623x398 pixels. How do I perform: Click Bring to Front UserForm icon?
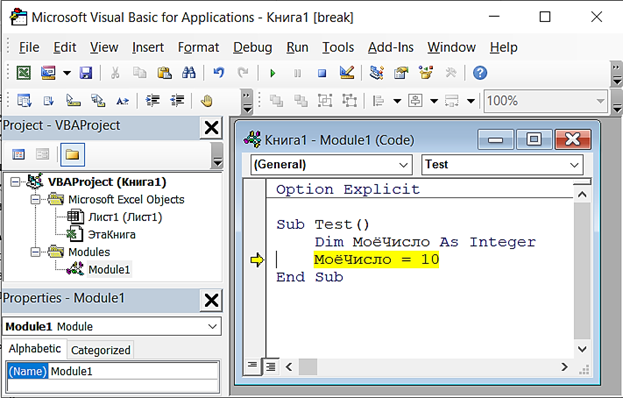[276, 101]
